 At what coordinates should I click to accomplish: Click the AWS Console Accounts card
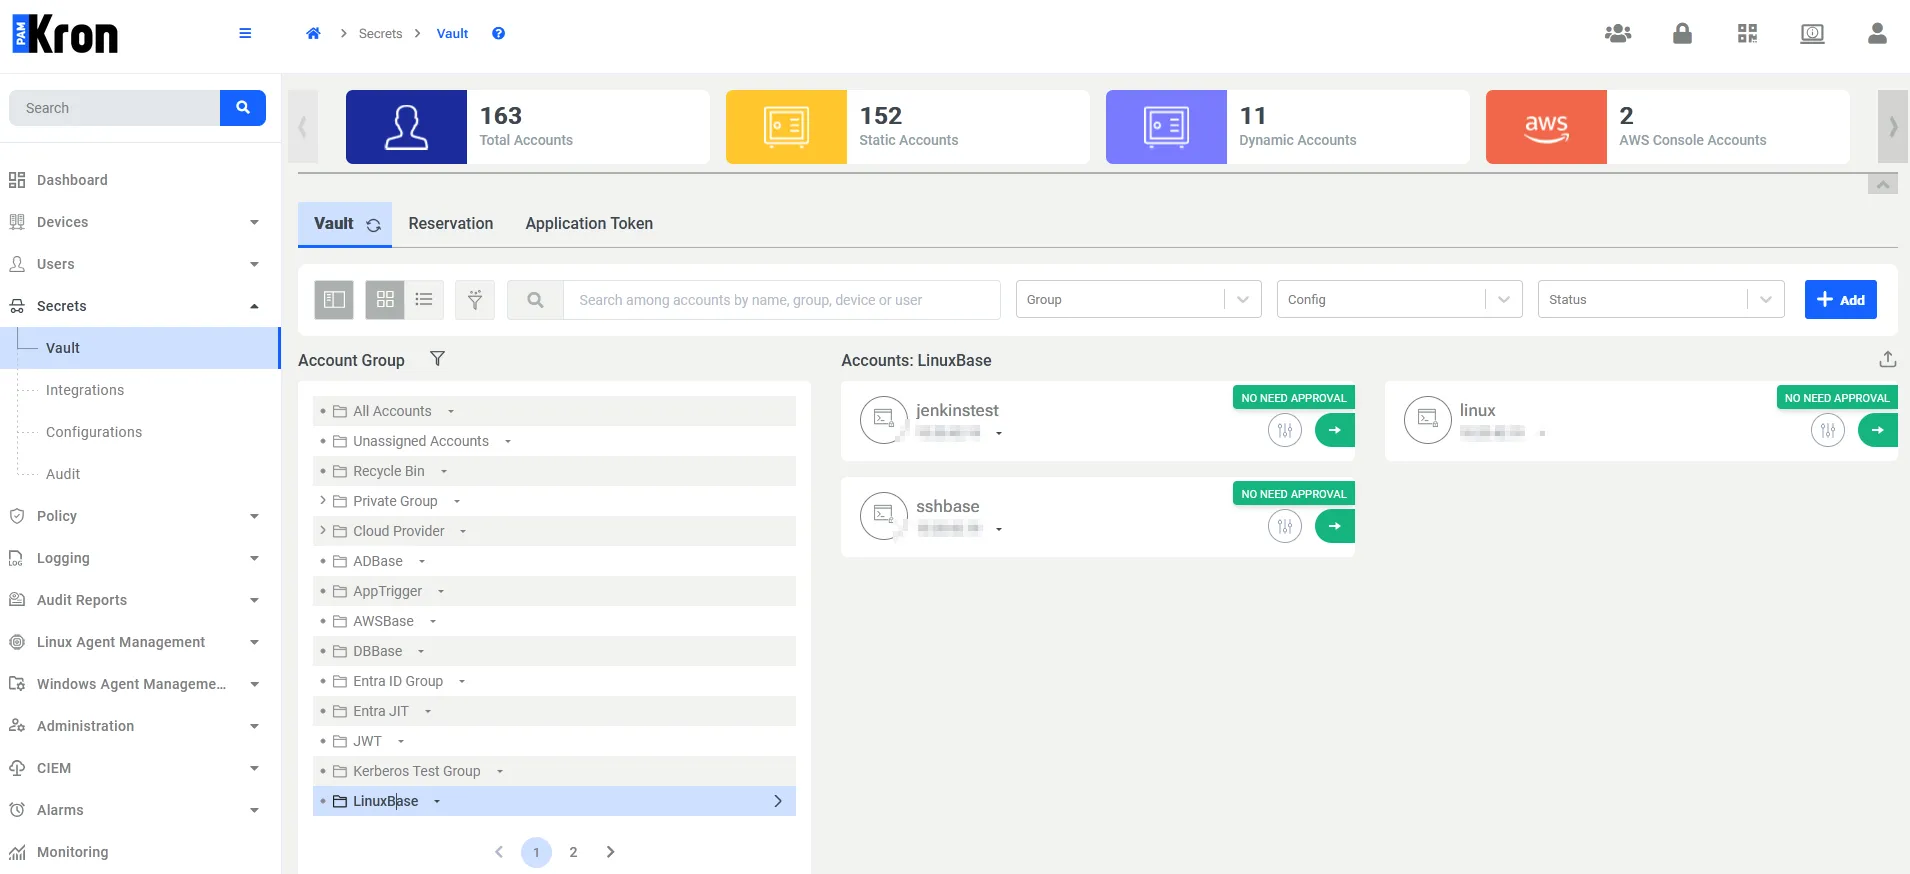click(x=1668, y=127)
